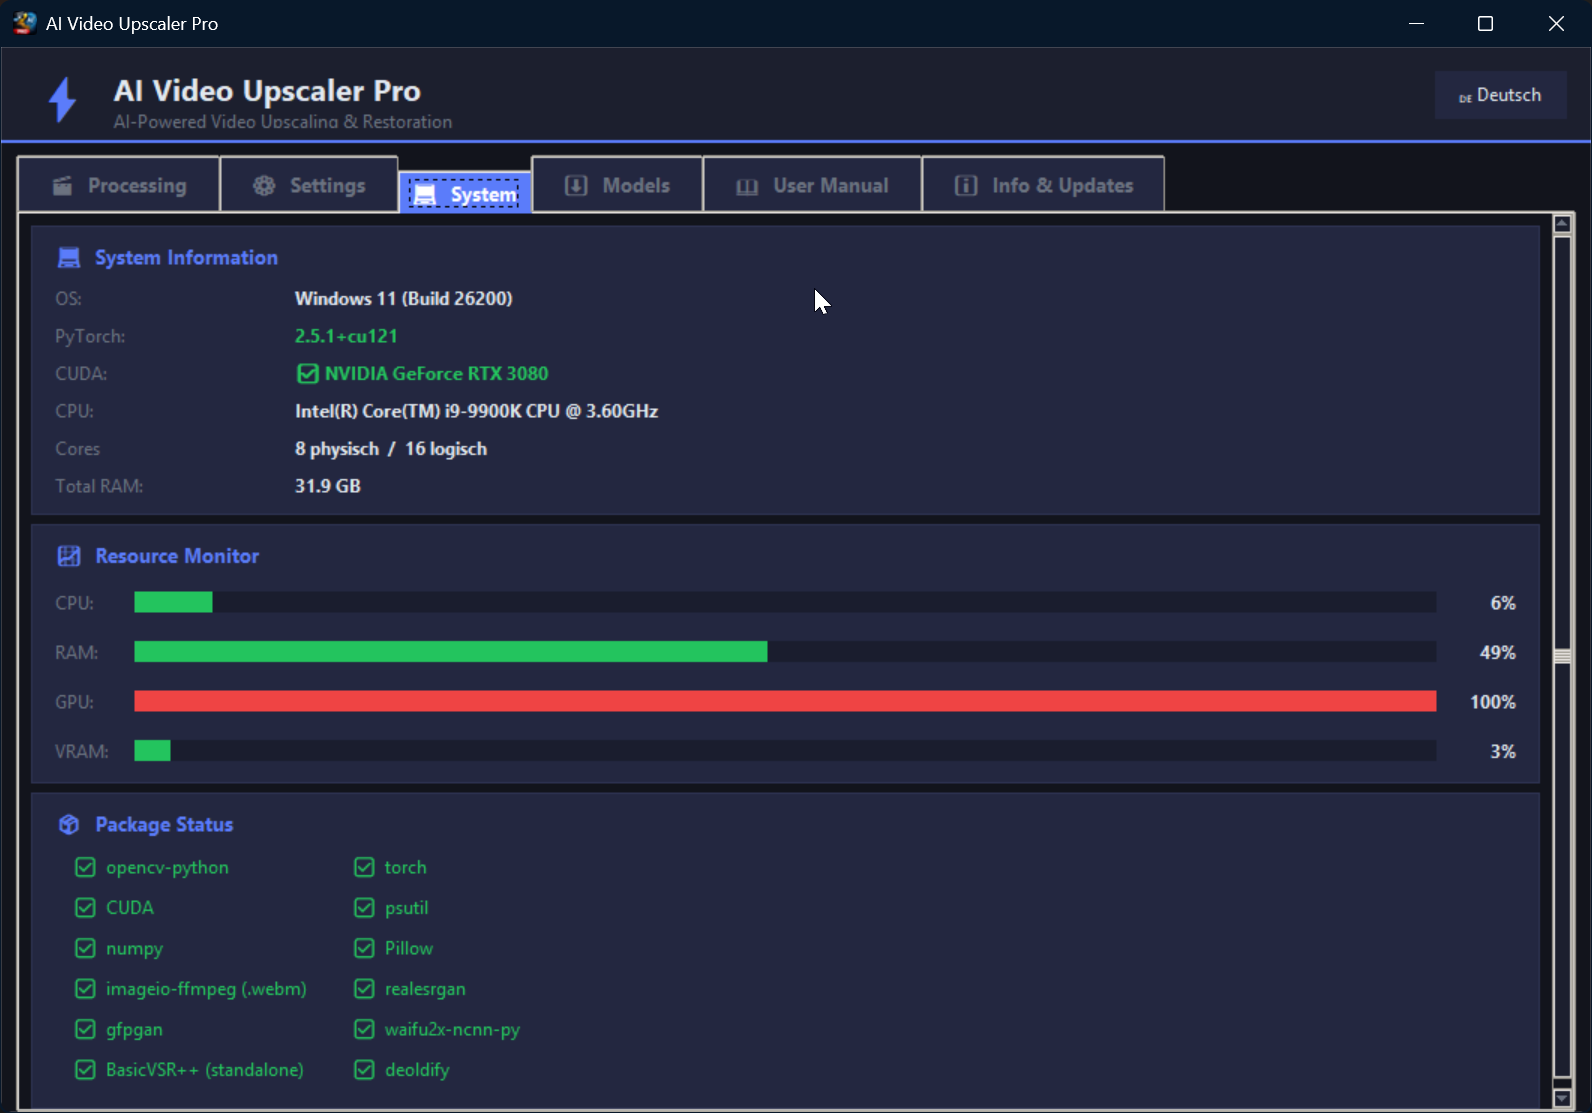This screenshot has height=1113, width=1592.
Task: Select the System tab
Action: click(x=465, y=194)
